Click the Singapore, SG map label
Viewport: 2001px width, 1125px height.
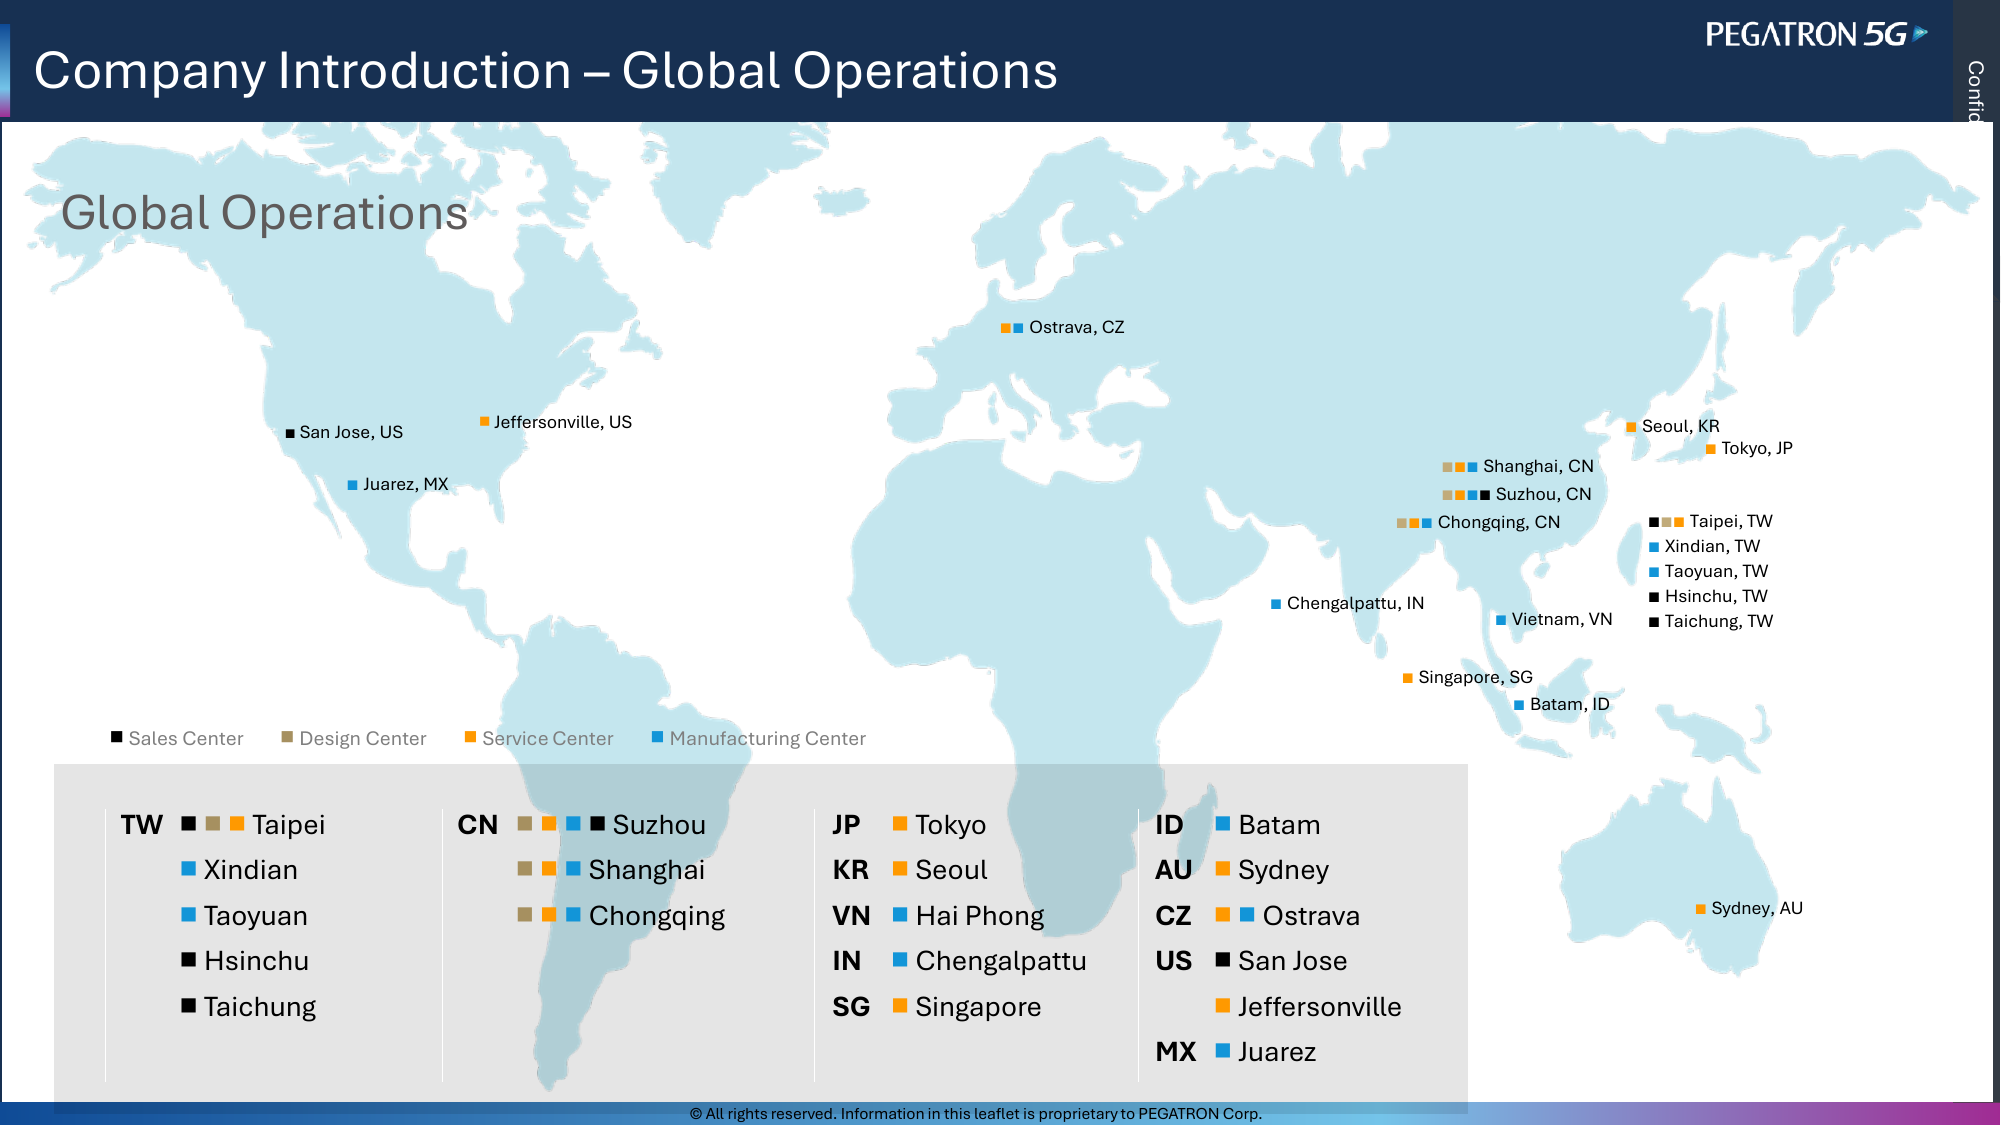1476,677
